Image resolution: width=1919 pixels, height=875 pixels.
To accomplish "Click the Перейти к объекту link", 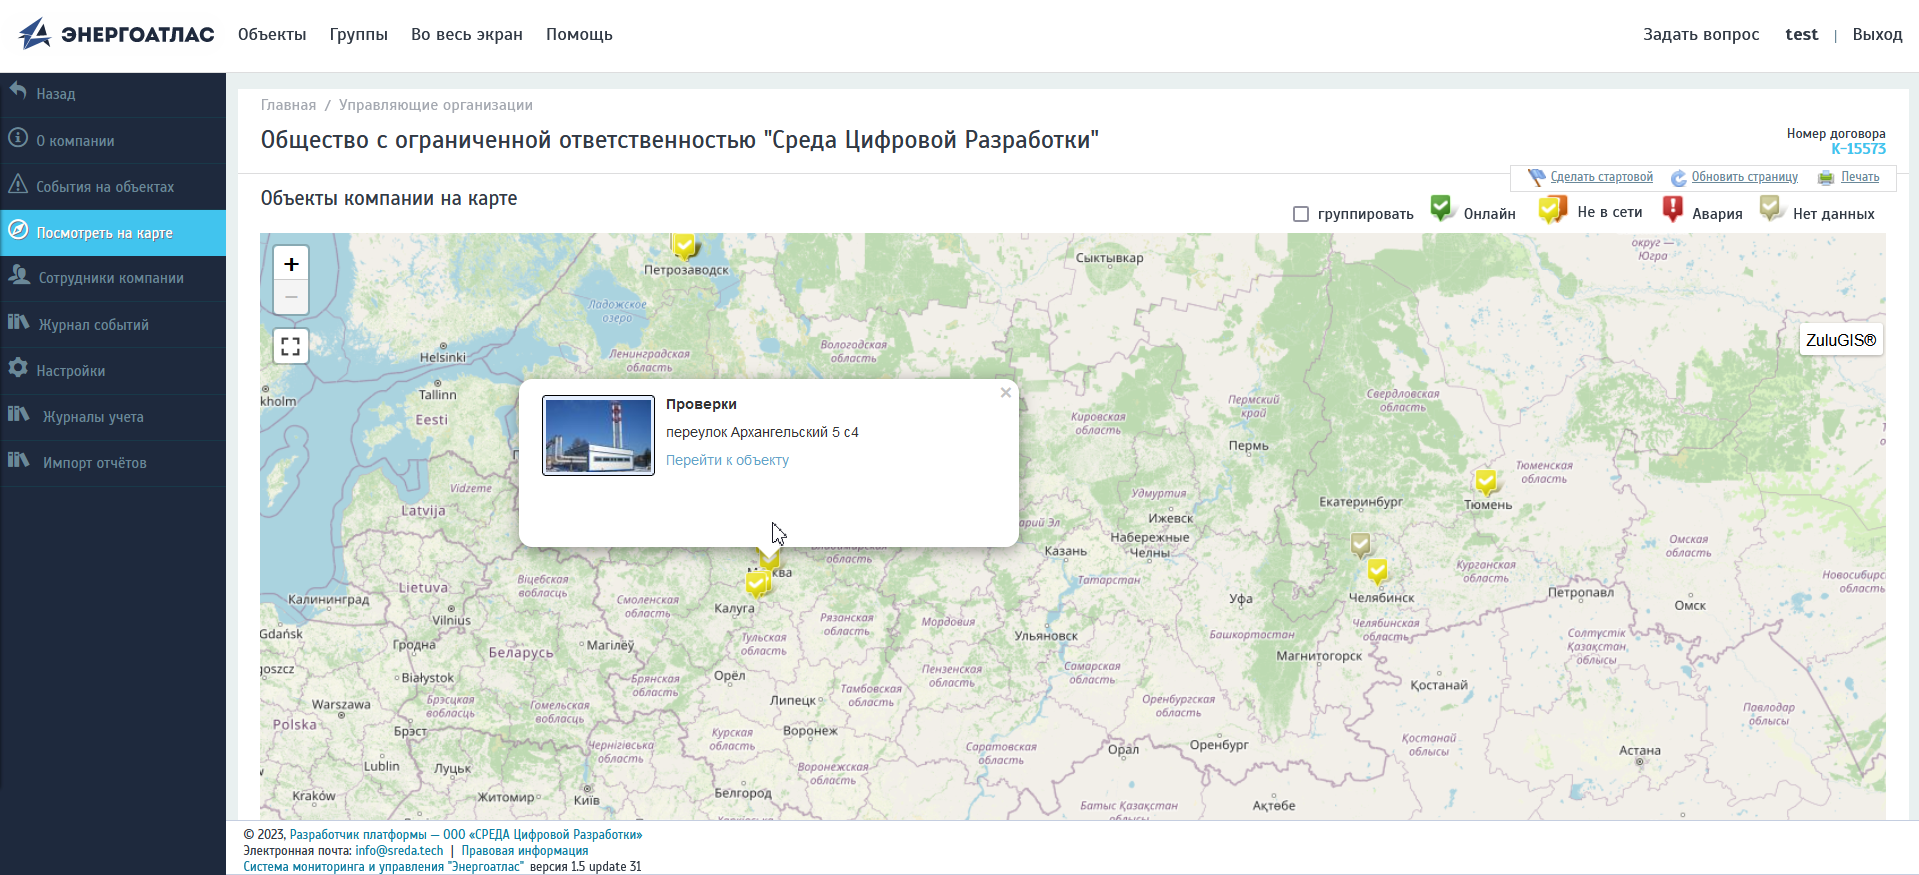I will click(727, 460).
